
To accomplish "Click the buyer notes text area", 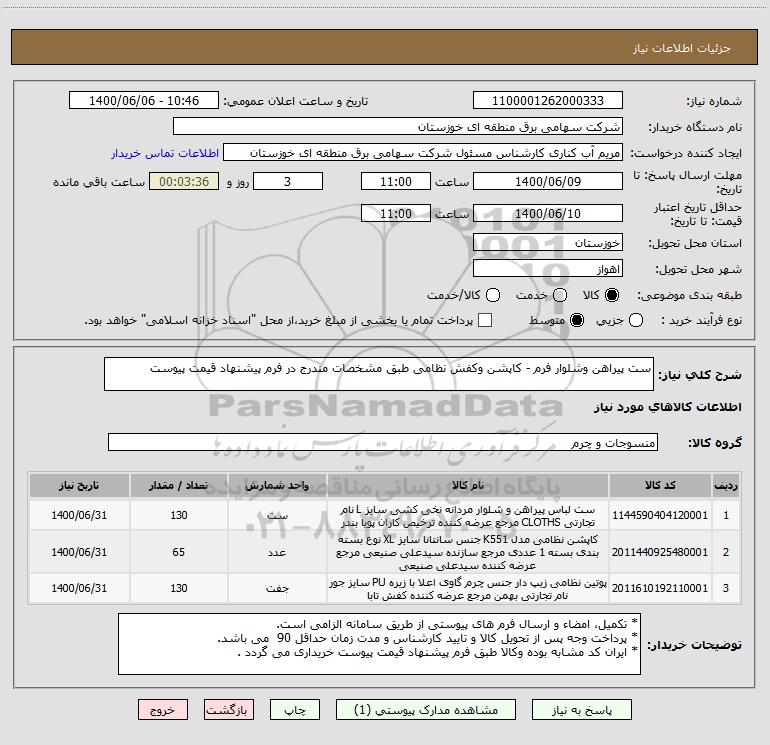I will (x=380, y=644).
